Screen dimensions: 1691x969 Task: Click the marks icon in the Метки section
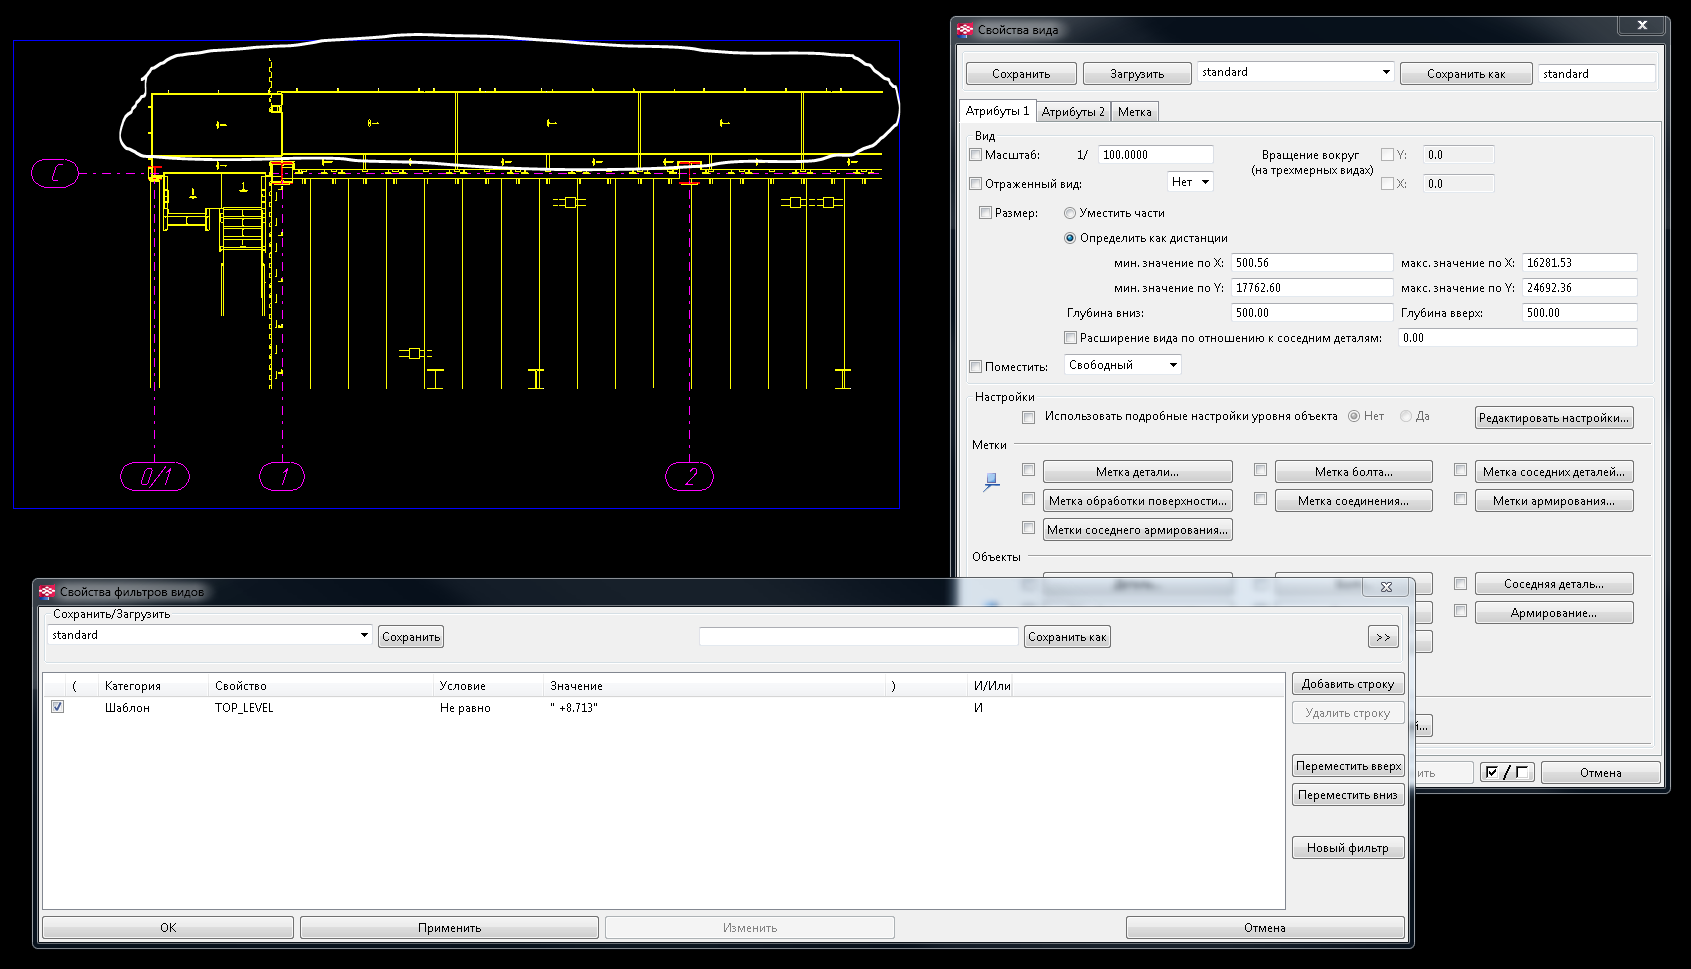click(x=991, y=482)
